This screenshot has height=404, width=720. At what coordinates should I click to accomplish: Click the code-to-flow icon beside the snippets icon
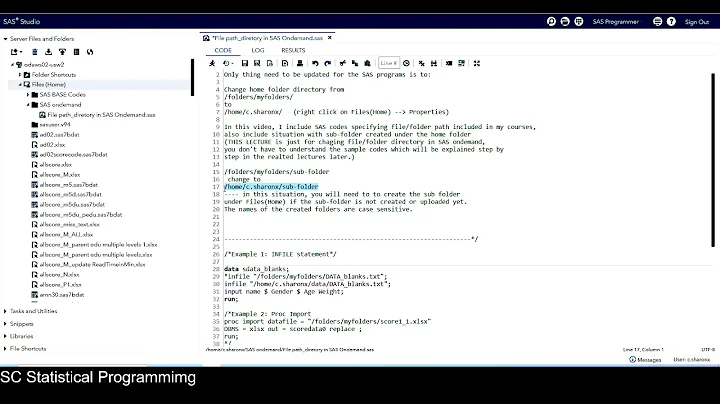point(285,63)
